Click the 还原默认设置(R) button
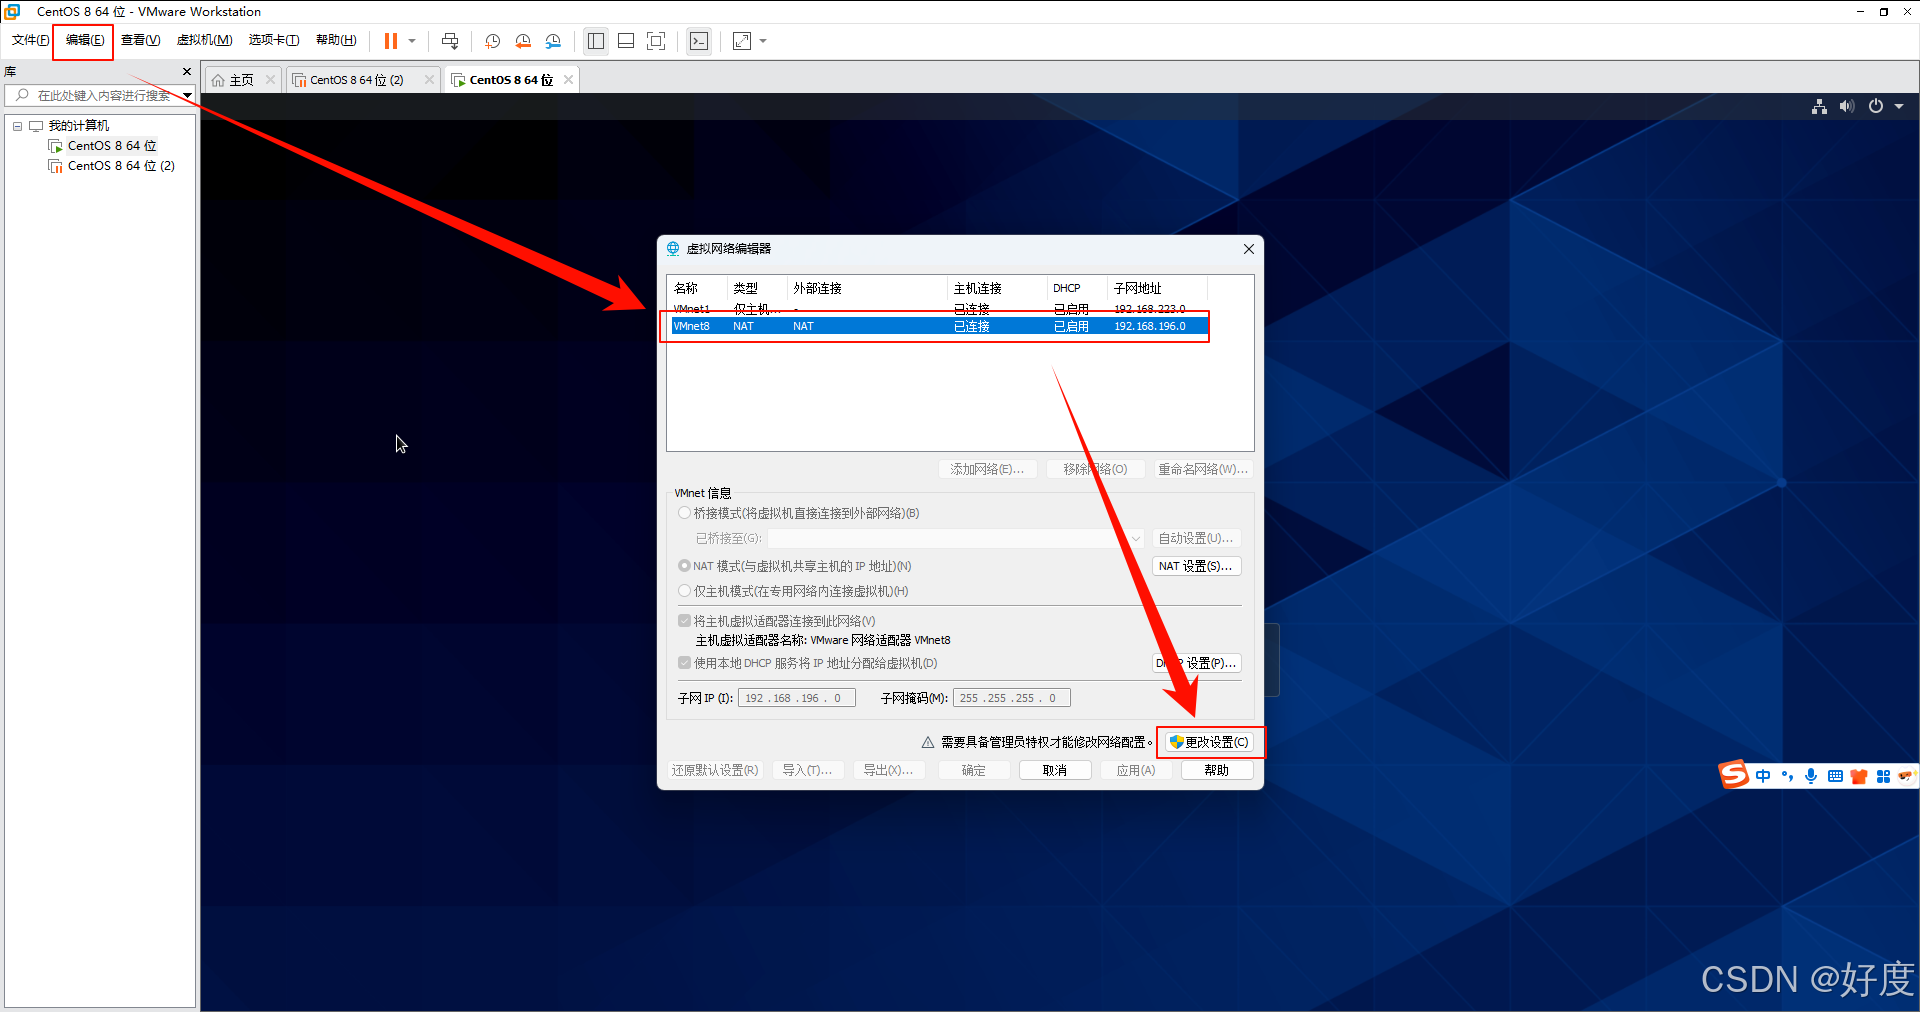 (715, 770)
